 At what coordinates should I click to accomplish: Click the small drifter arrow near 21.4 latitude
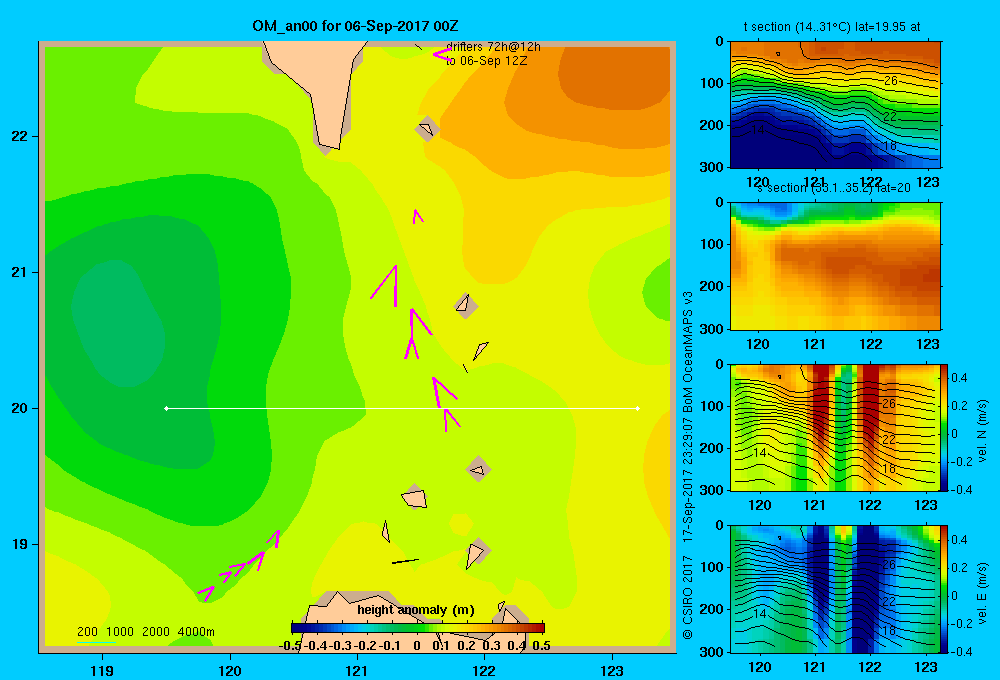(417, 216)
